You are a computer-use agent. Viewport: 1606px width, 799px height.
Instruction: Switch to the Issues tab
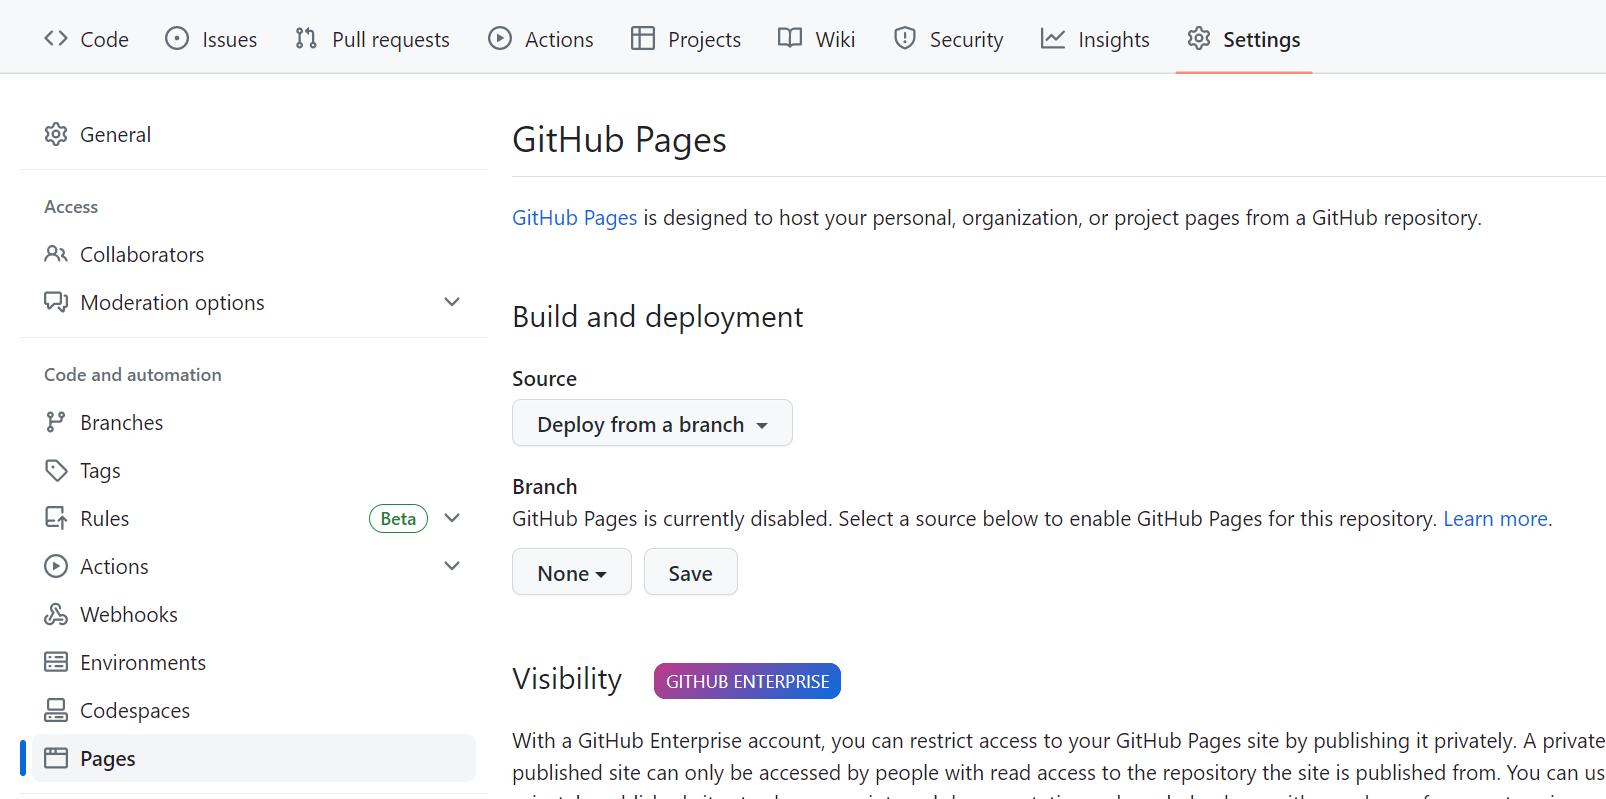(211, 39)
